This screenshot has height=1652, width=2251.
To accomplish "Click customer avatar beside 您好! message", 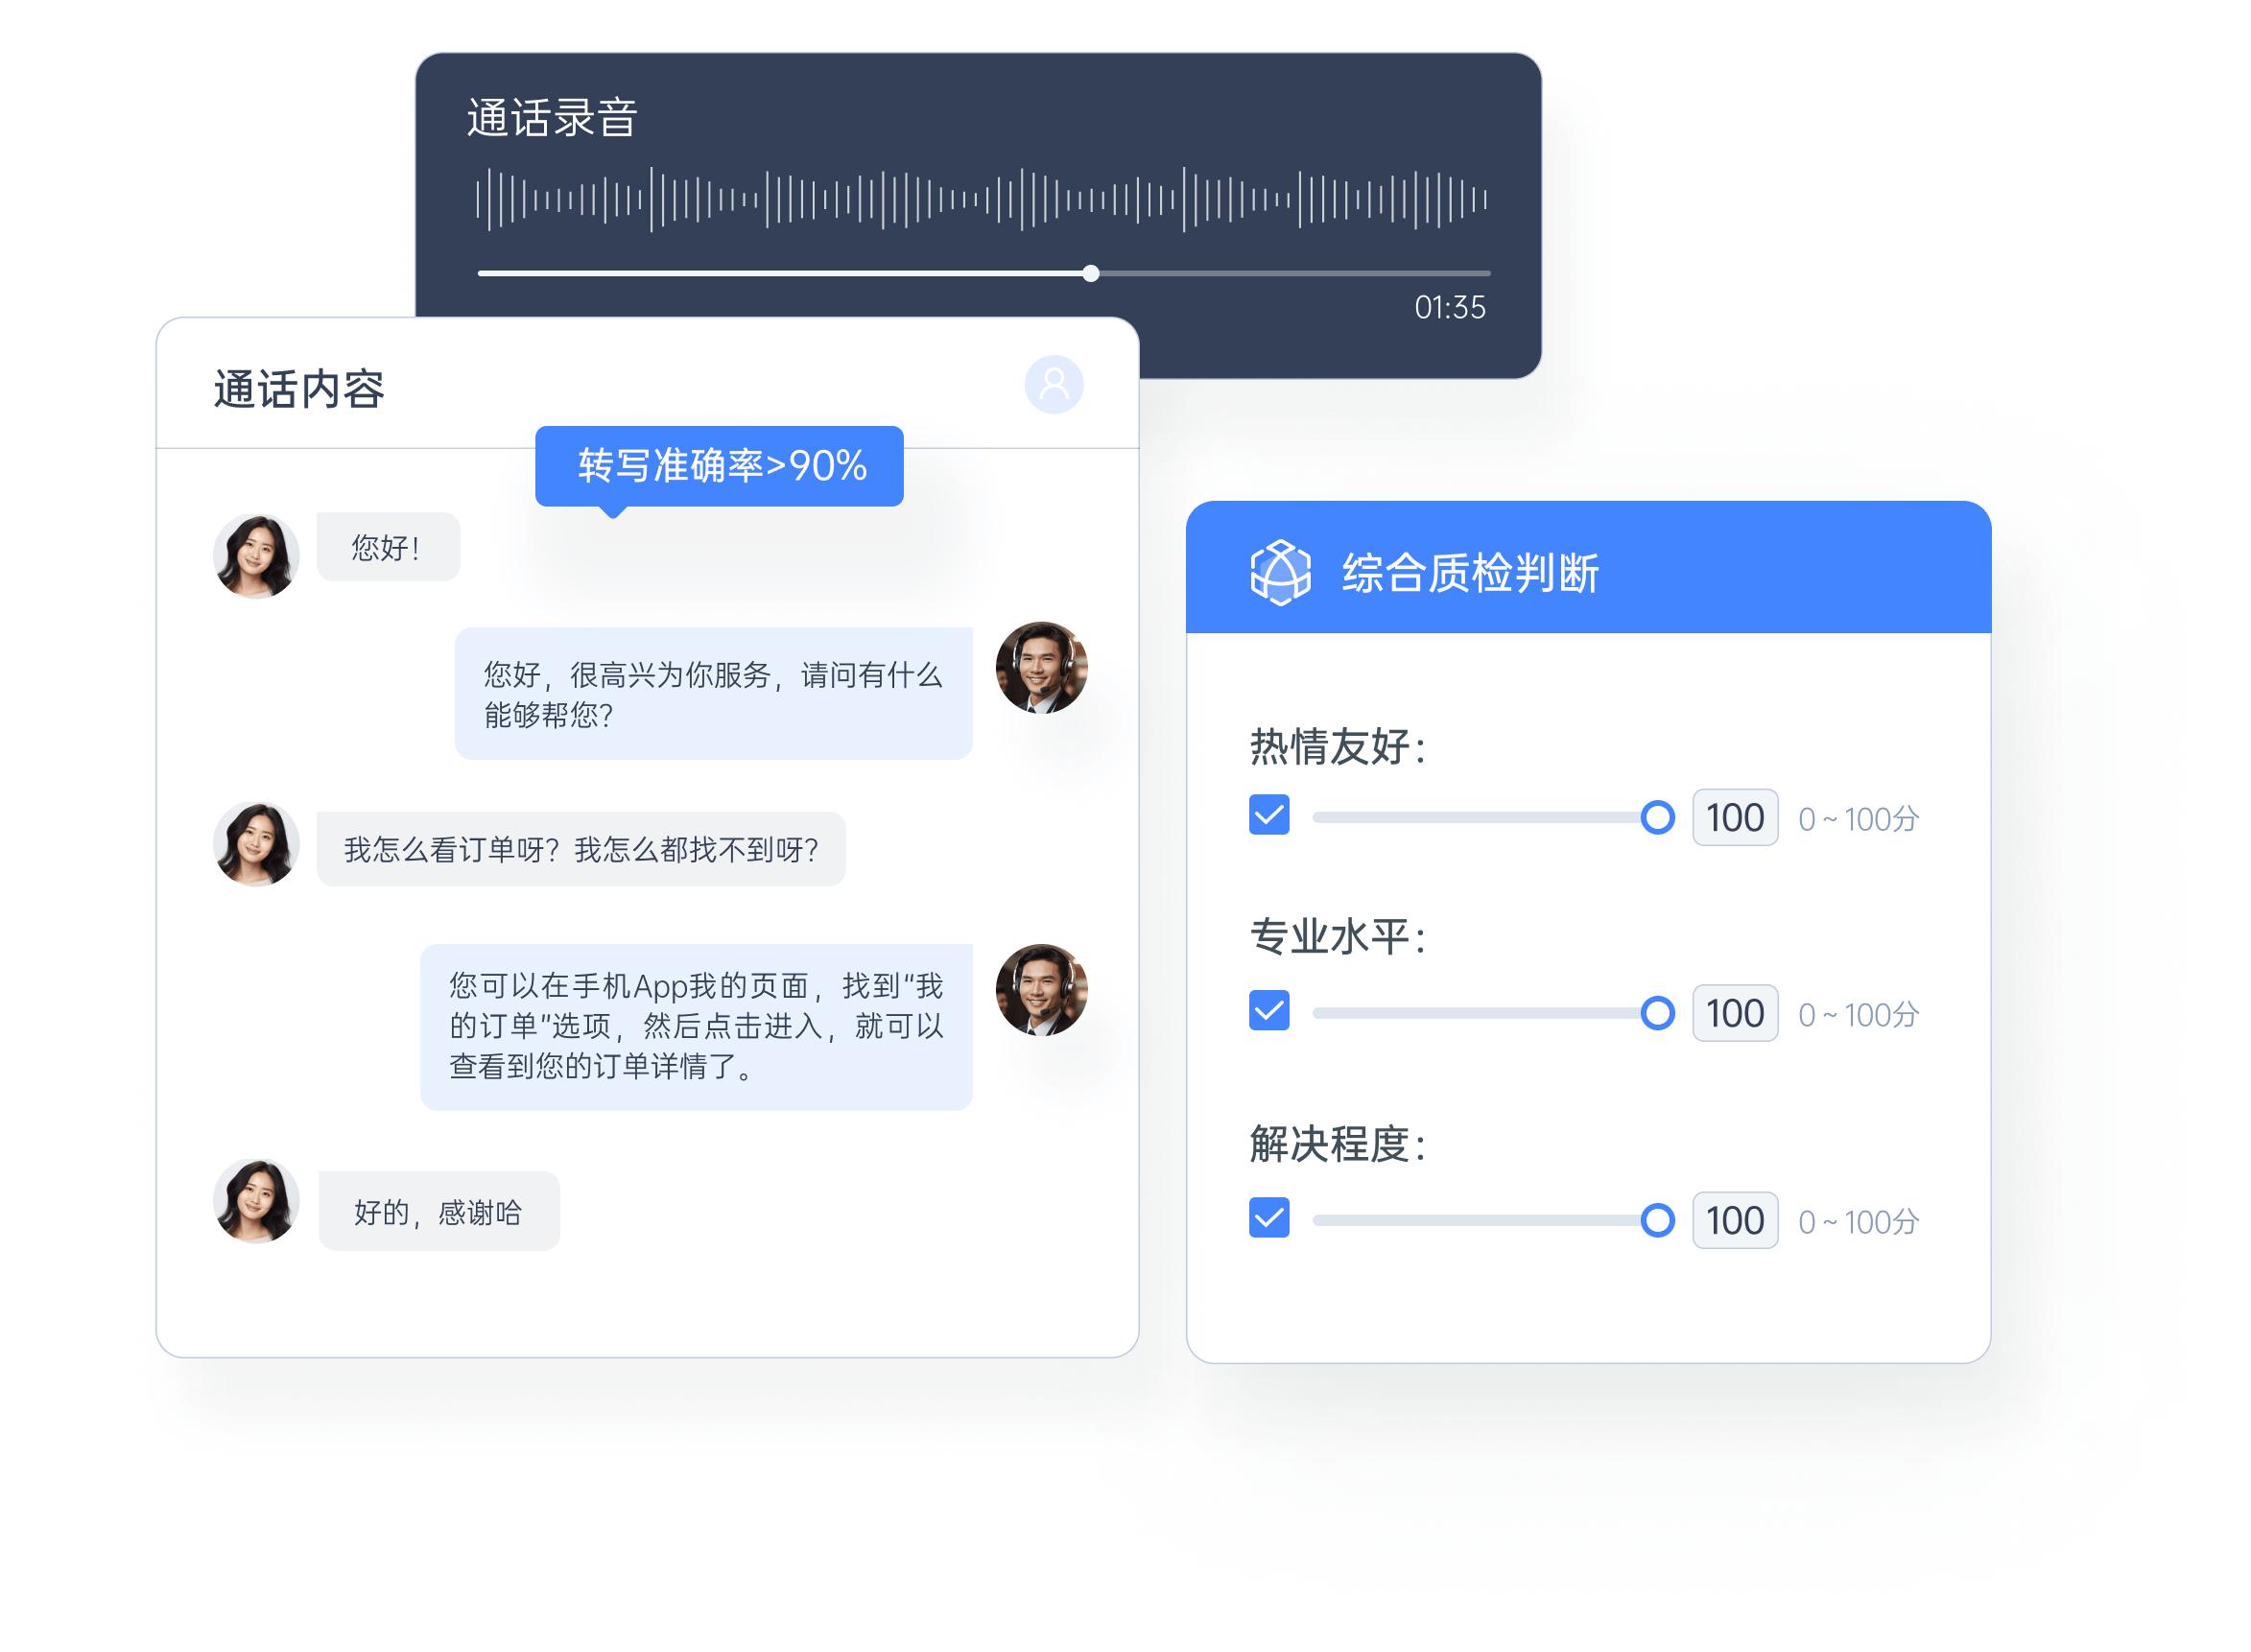I will tap(256, 556).
